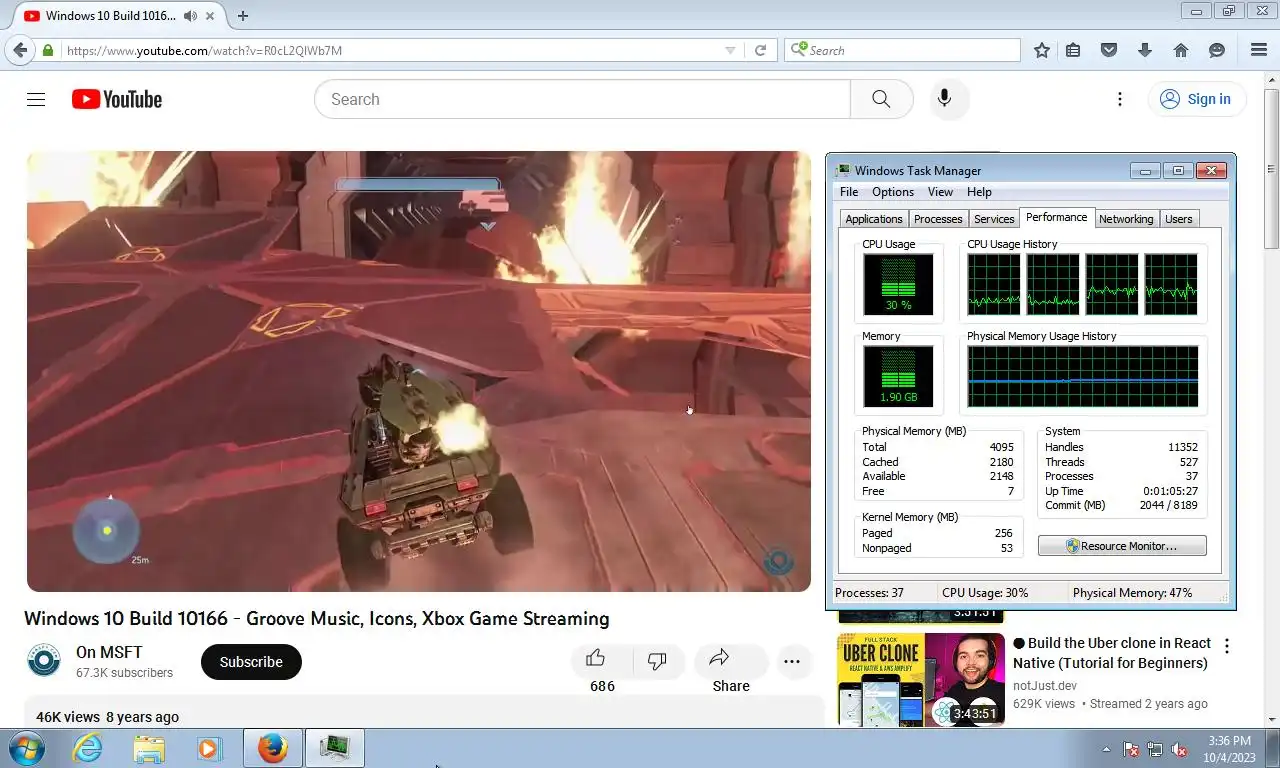The height and width of the screenshot is (768, 1280).
Task: Click the Sign in button
Action: coord(1196,99)
